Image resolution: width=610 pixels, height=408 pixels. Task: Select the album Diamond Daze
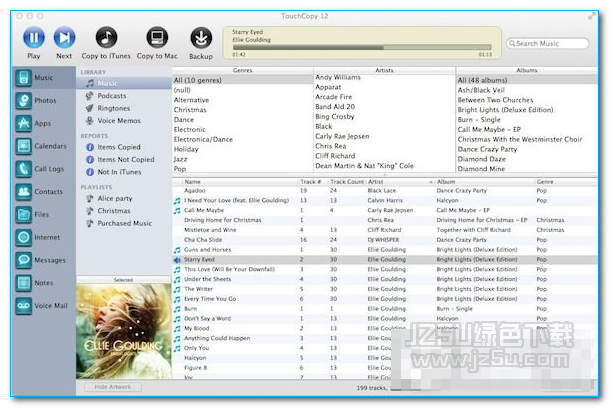527,159
